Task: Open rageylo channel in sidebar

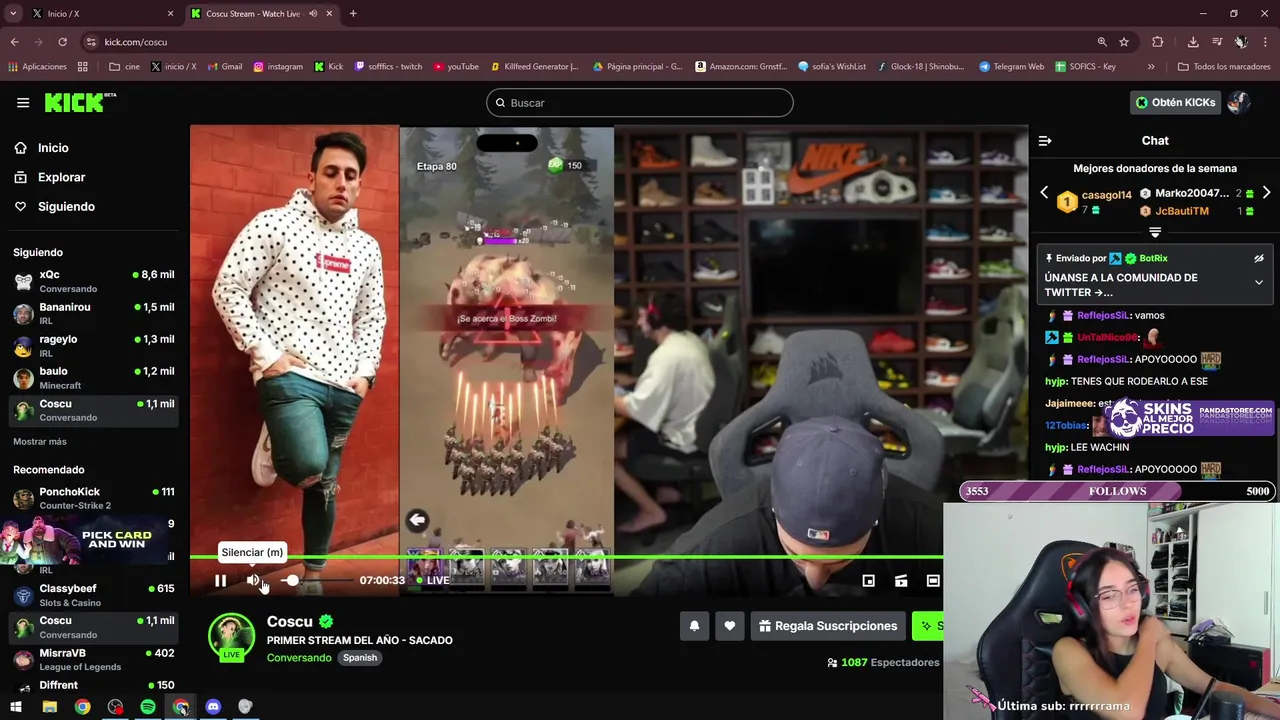Action: pyautogui.click(x=92, y=345)
